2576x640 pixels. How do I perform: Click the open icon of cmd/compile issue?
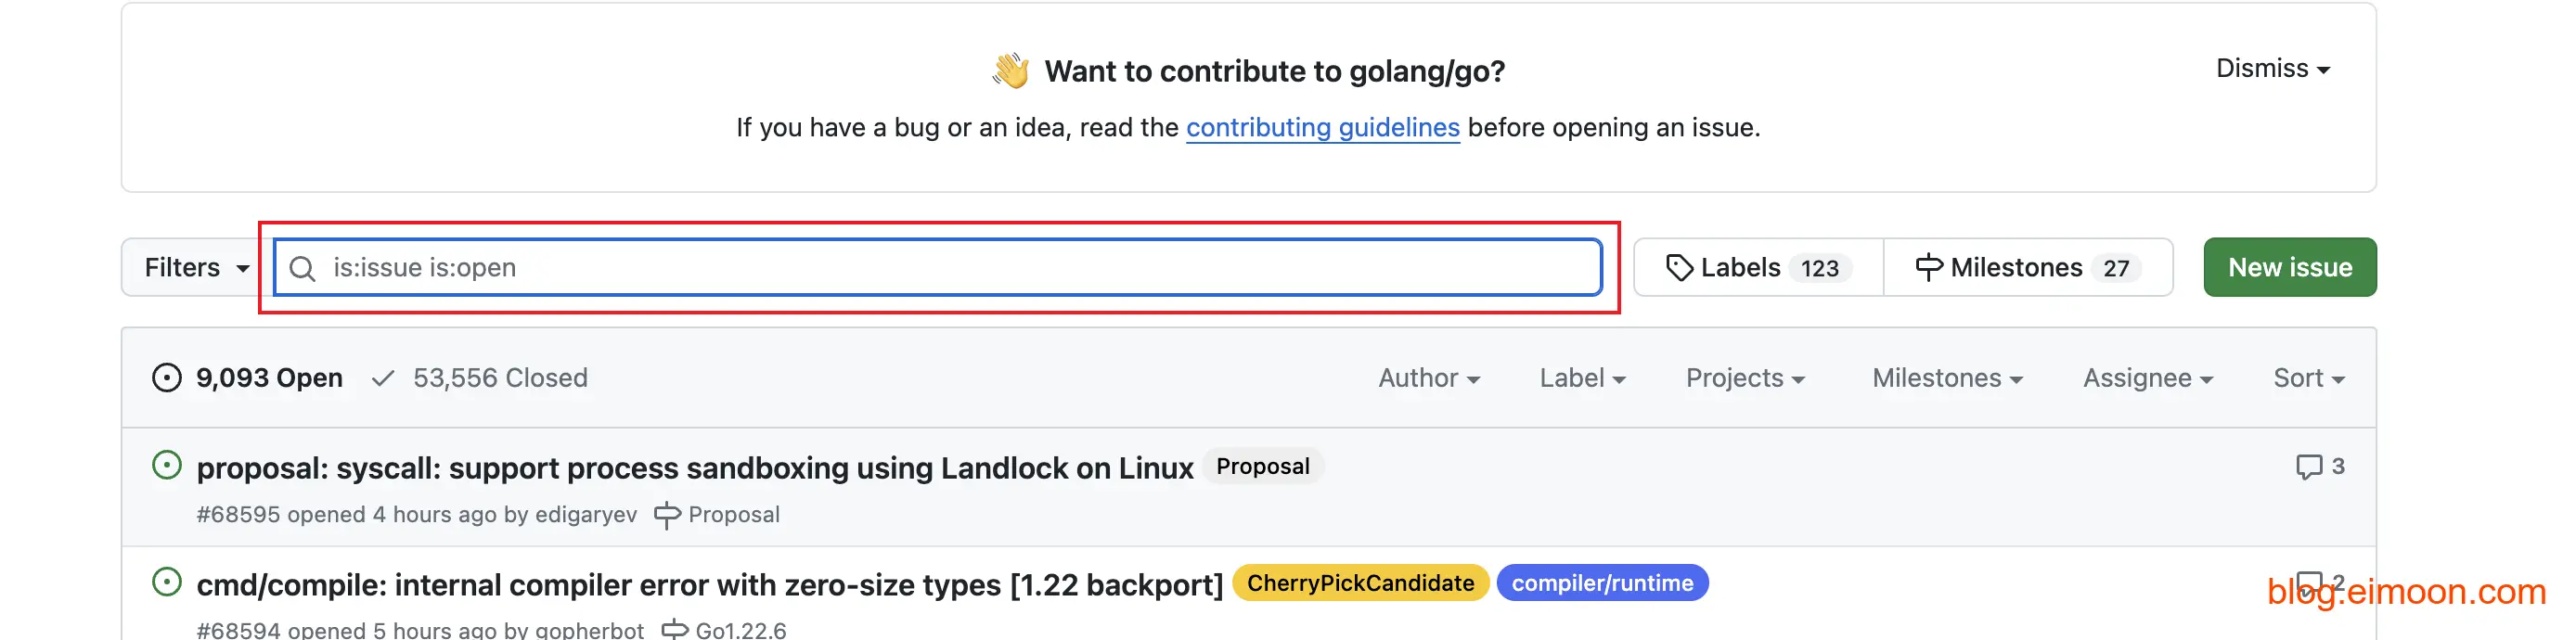[x=166, y=582]
